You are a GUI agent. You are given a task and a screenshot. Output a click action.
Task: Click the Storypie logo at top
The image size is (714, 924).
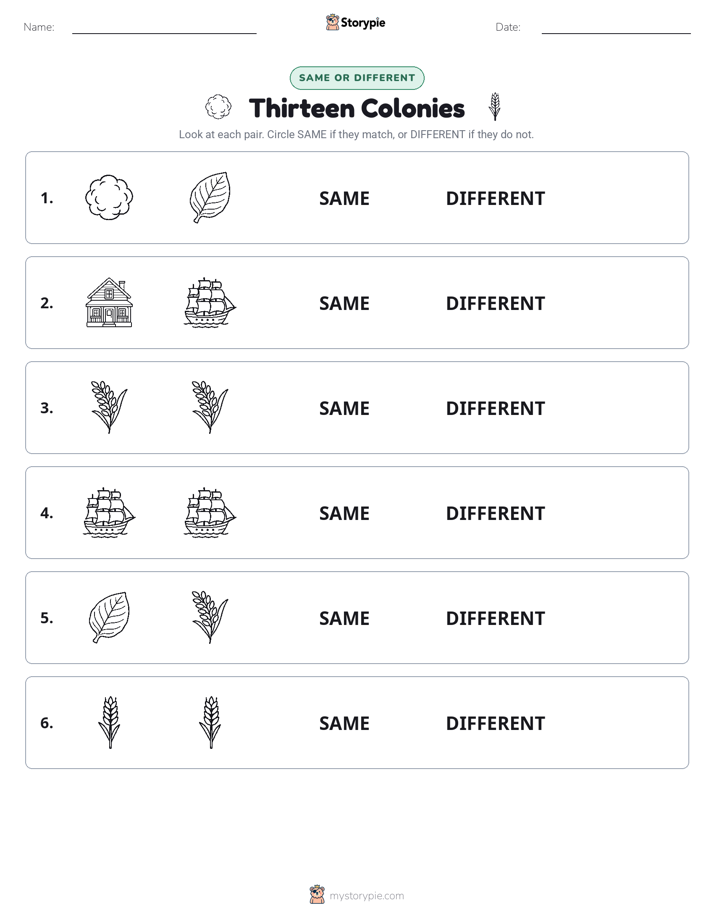coord(355,22)
